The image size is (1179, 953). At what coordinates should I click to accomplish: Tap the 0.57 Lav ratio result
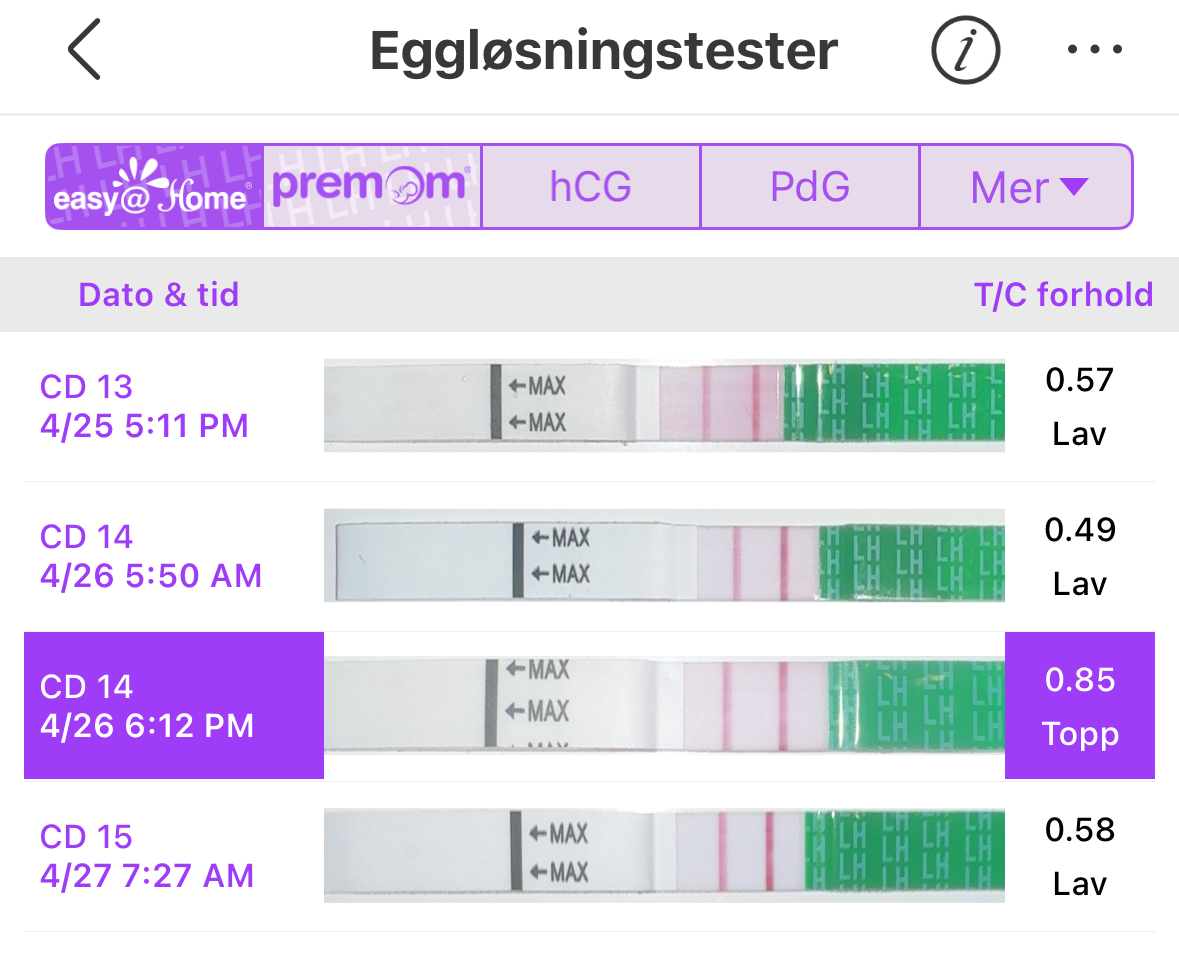click(1080, 406)
